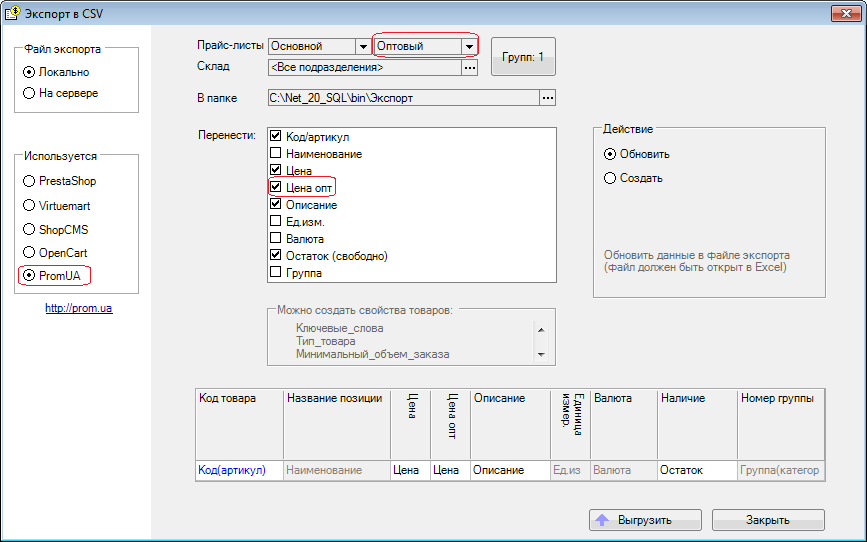Open the prom.ua hyperlink
The width and height of the screenshot is (867, 542).
(x=79, y=308)
